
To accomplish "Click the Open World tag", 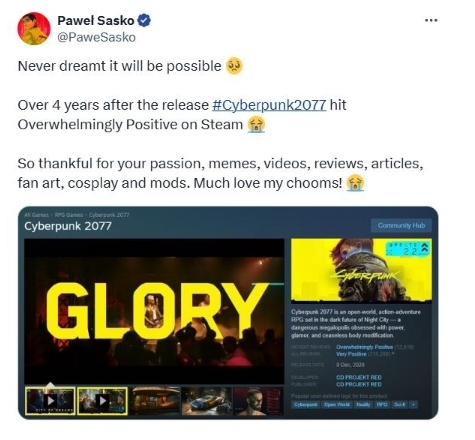I will click(337, 405).
